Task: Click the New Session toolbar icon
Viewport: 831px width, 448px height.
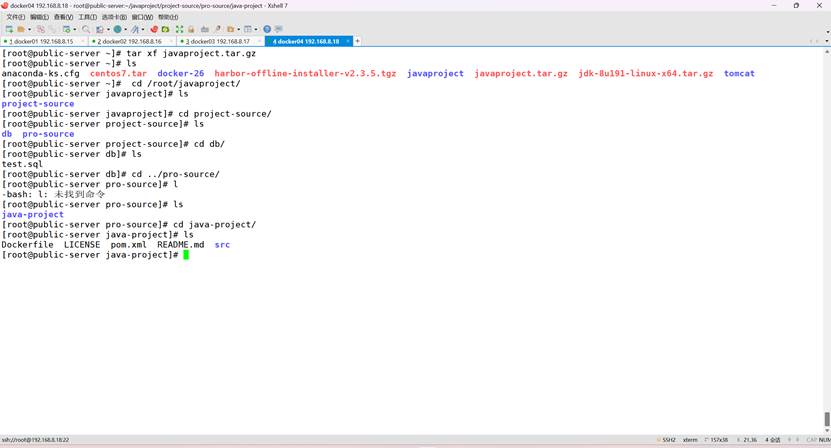Action: click(8, 29)
